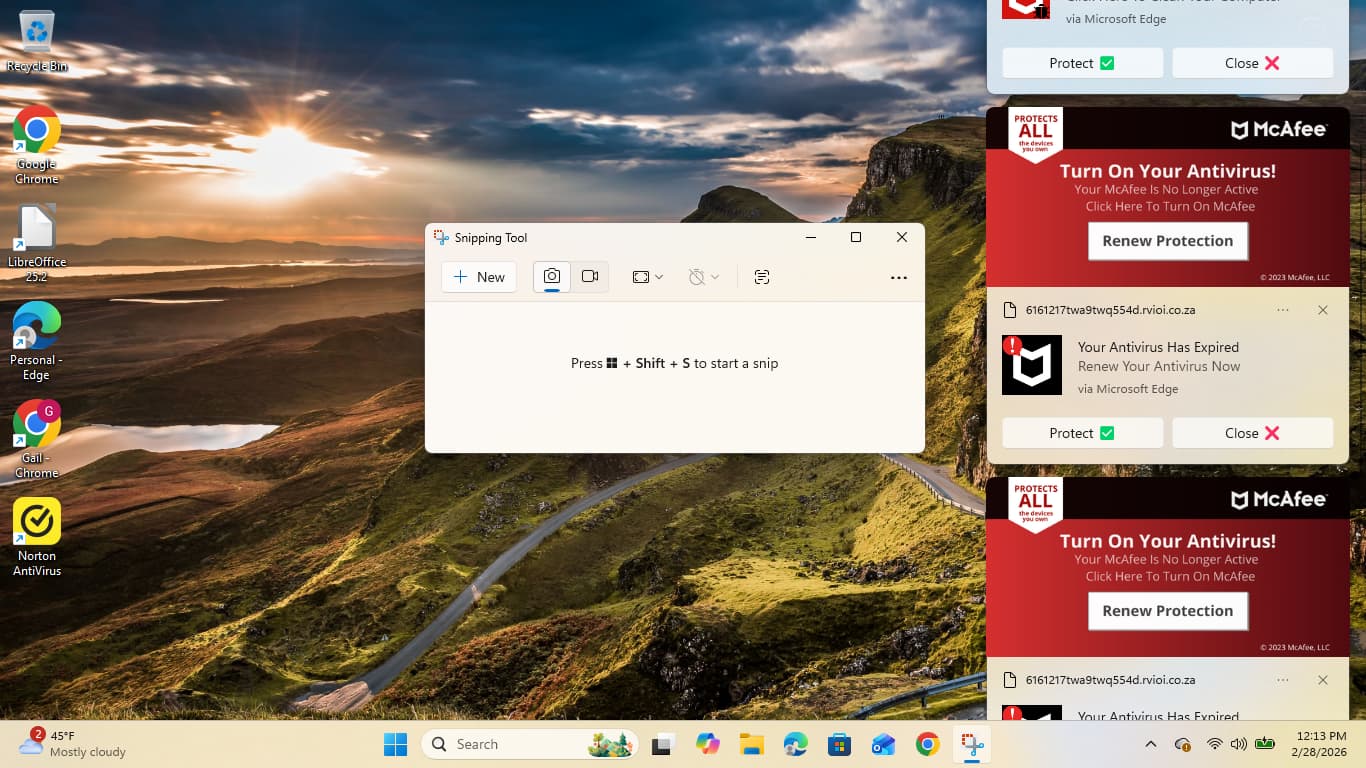Click New to start a snip
1366x768 pixels.
tap(479, 277)
